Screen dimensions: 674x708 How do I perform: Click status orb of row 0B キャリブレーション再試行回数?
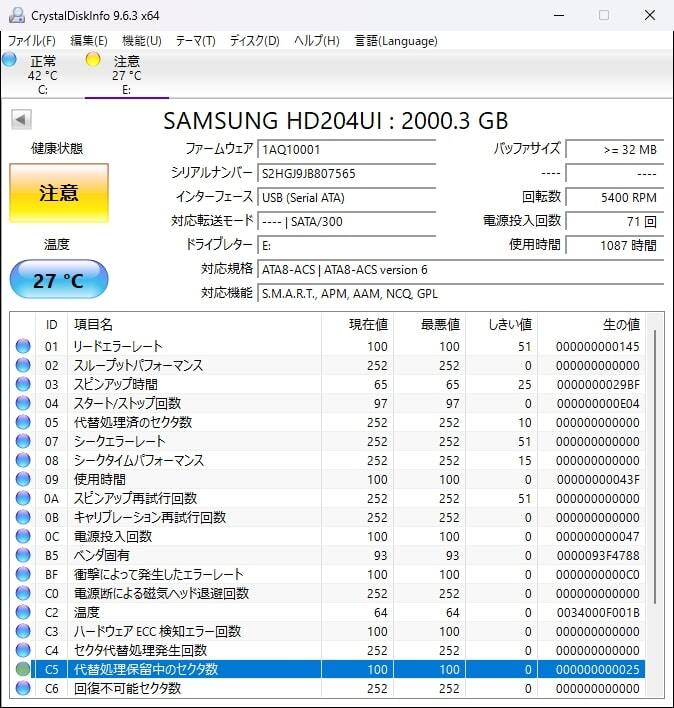click(x=23, y=517)
